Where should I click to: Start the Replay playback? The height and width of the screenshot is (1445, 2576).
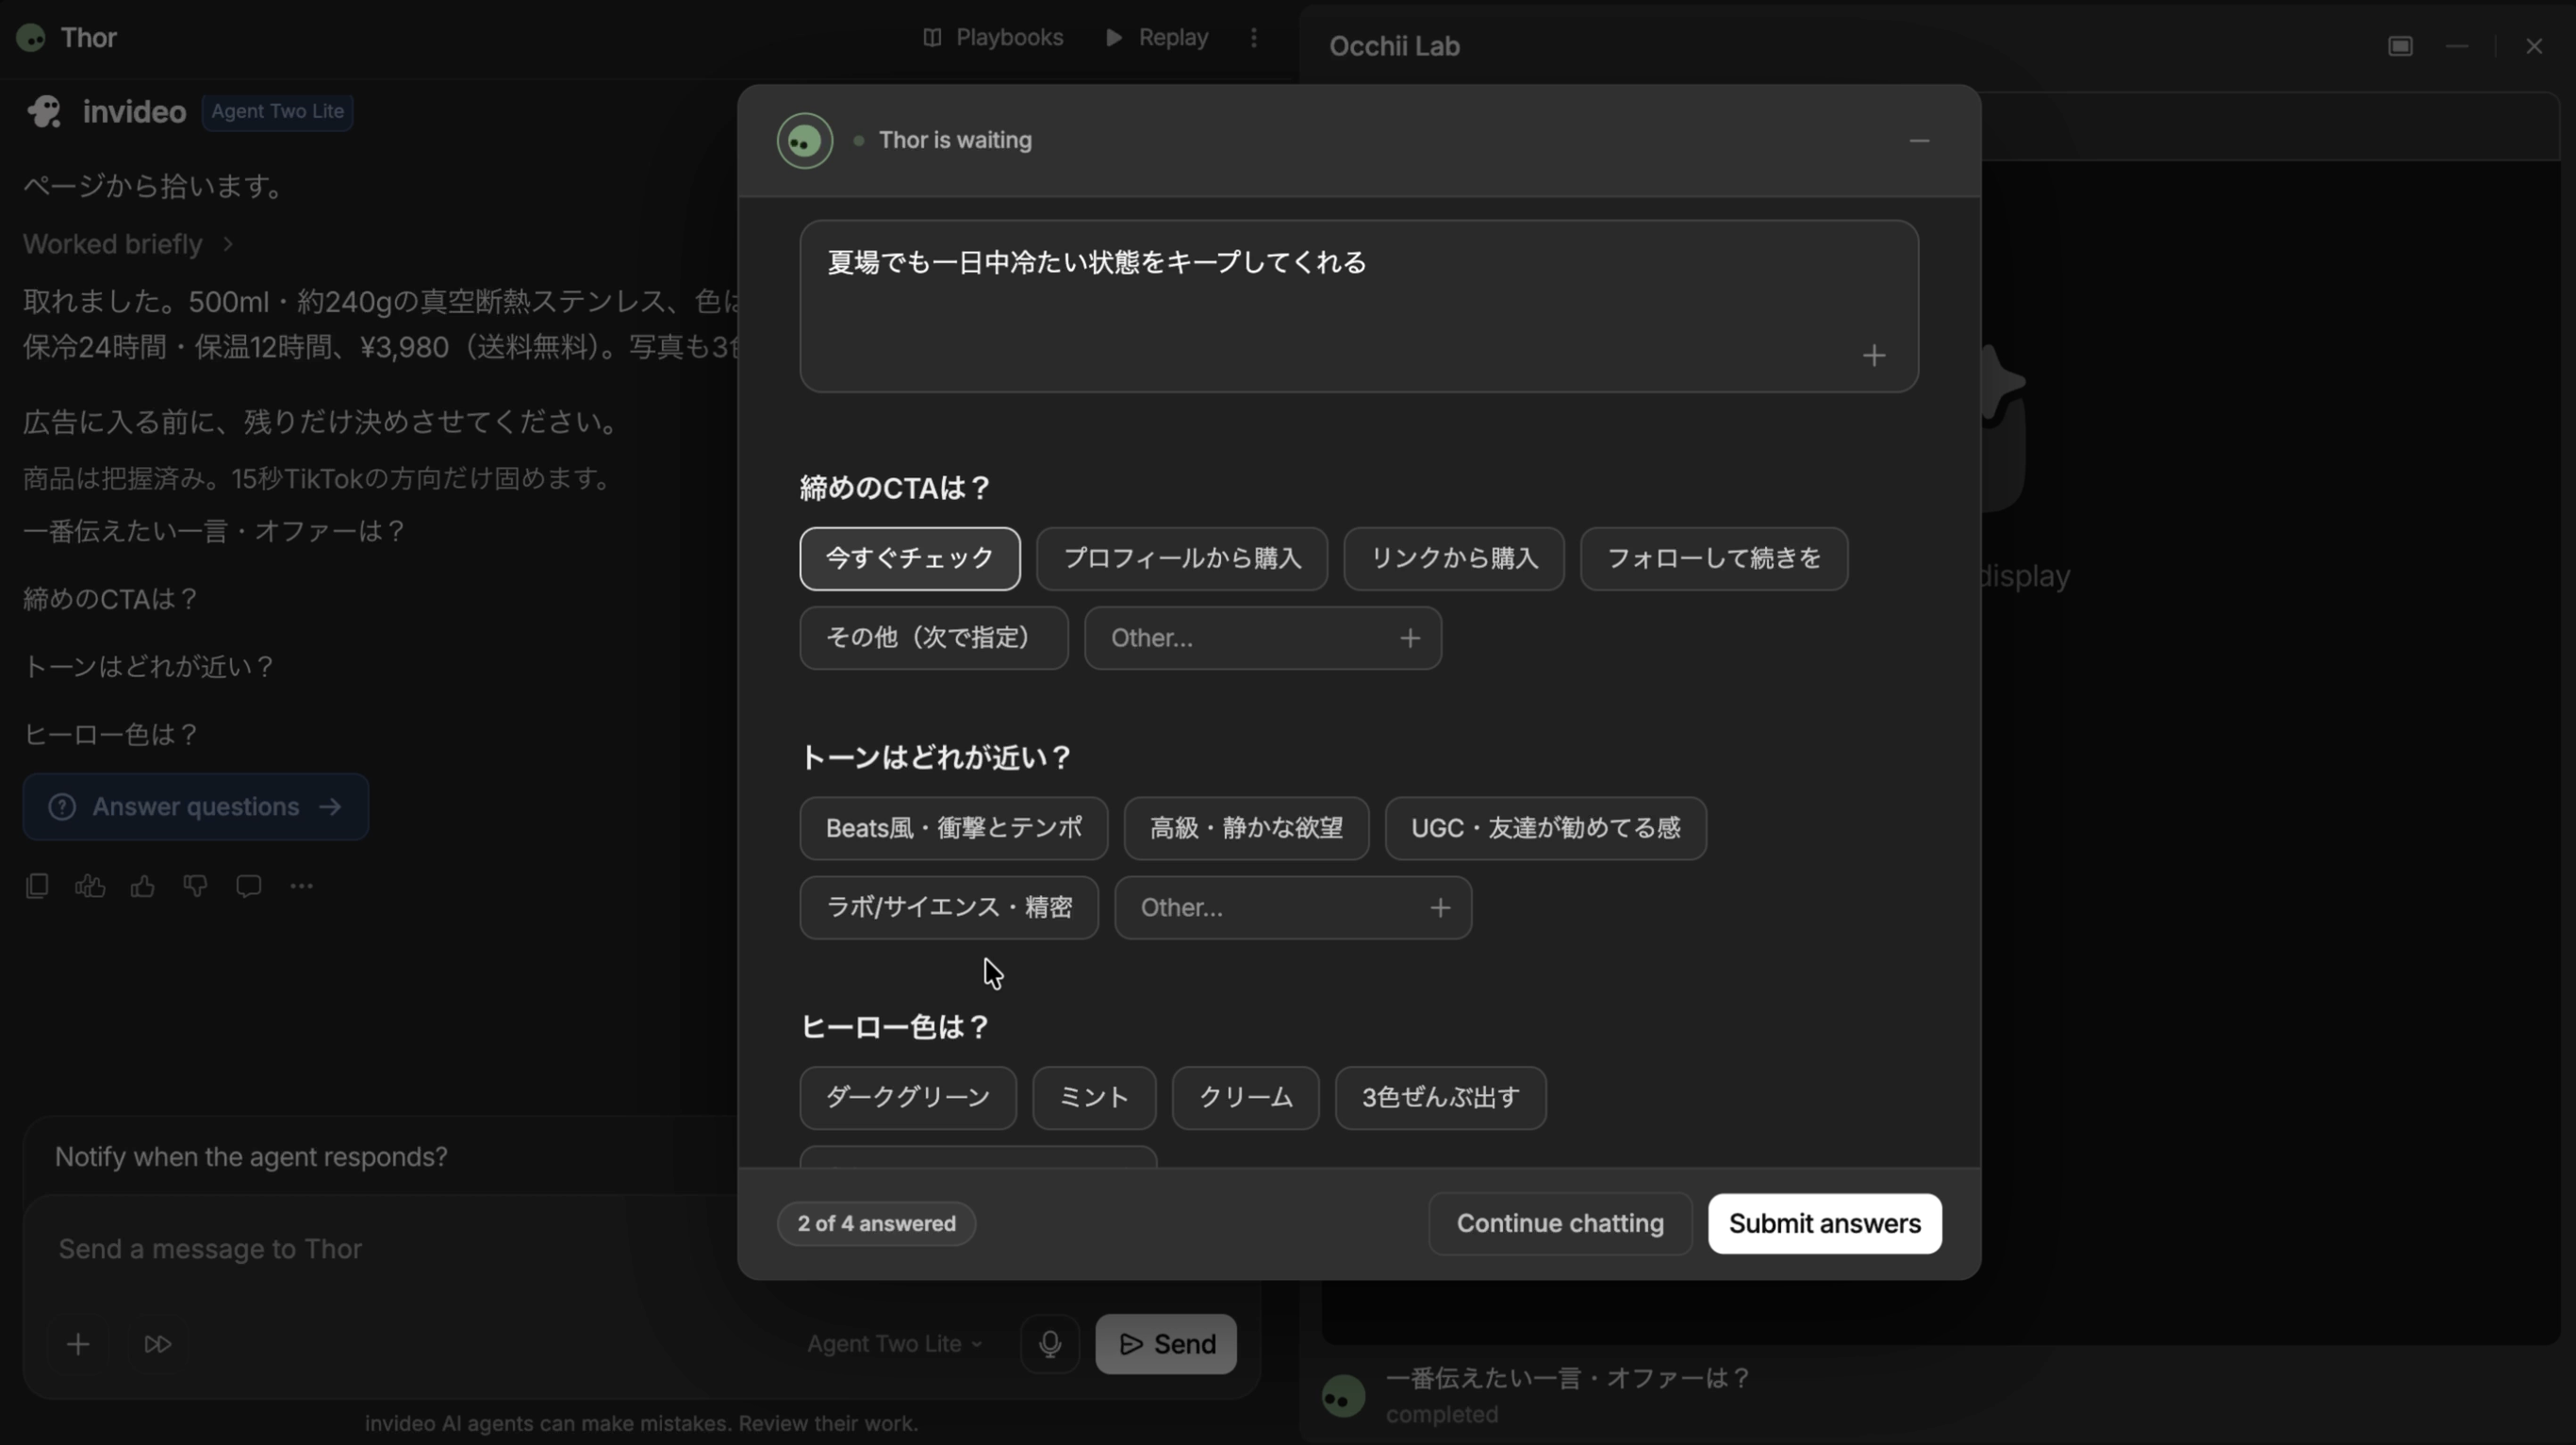point(1156,38)
